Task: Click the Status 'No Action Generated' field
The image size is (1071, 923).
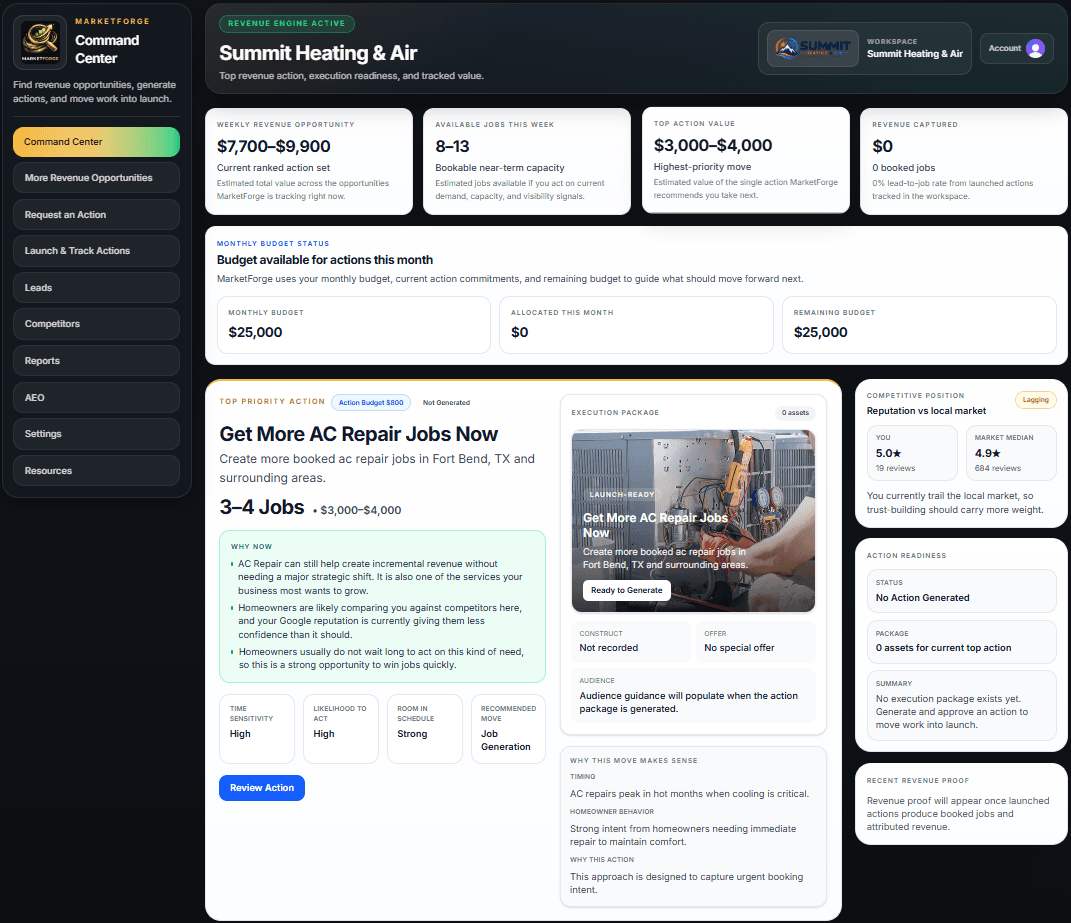Action: [962, 591]
